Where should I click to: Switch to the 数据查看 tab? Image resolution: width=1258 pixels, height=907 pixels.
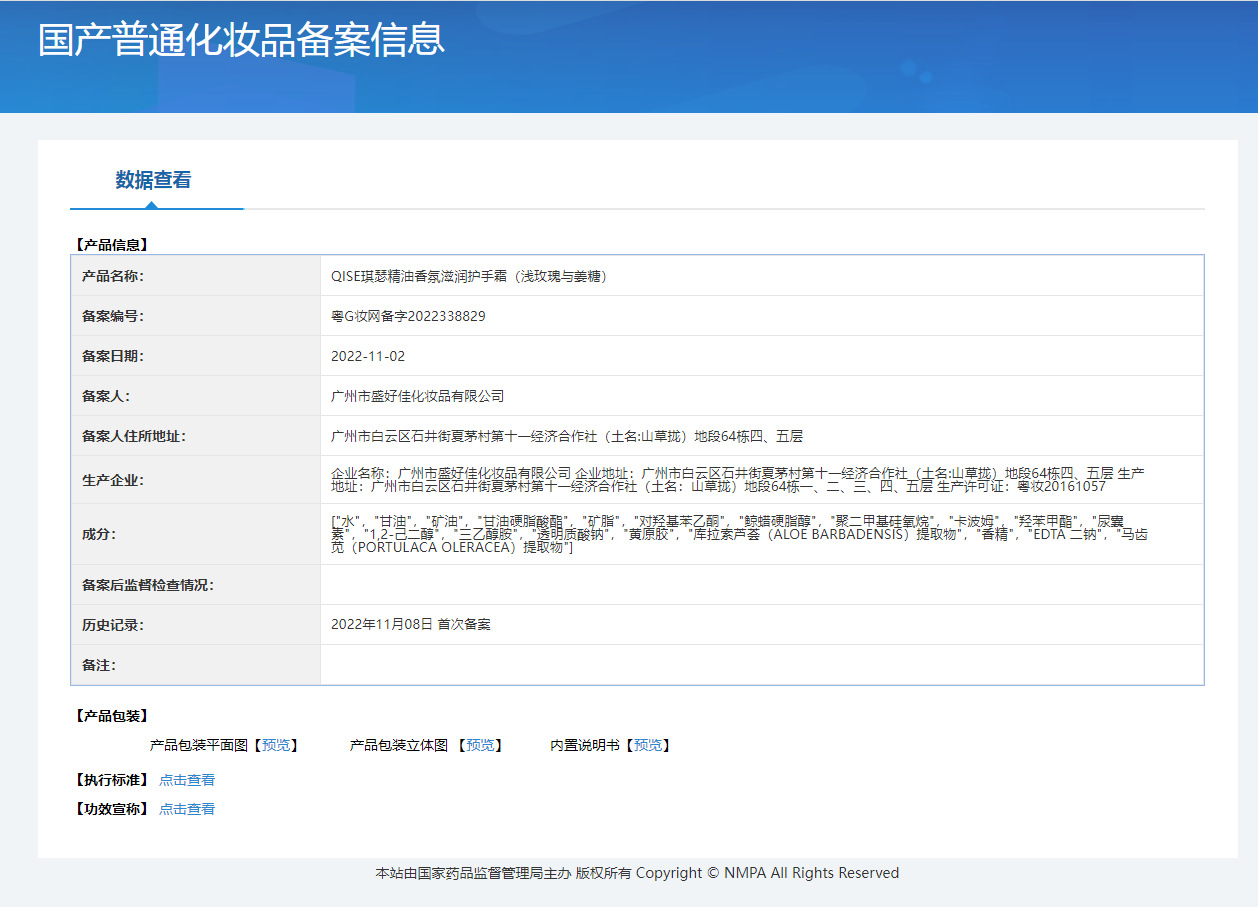(x=153, y=180)
